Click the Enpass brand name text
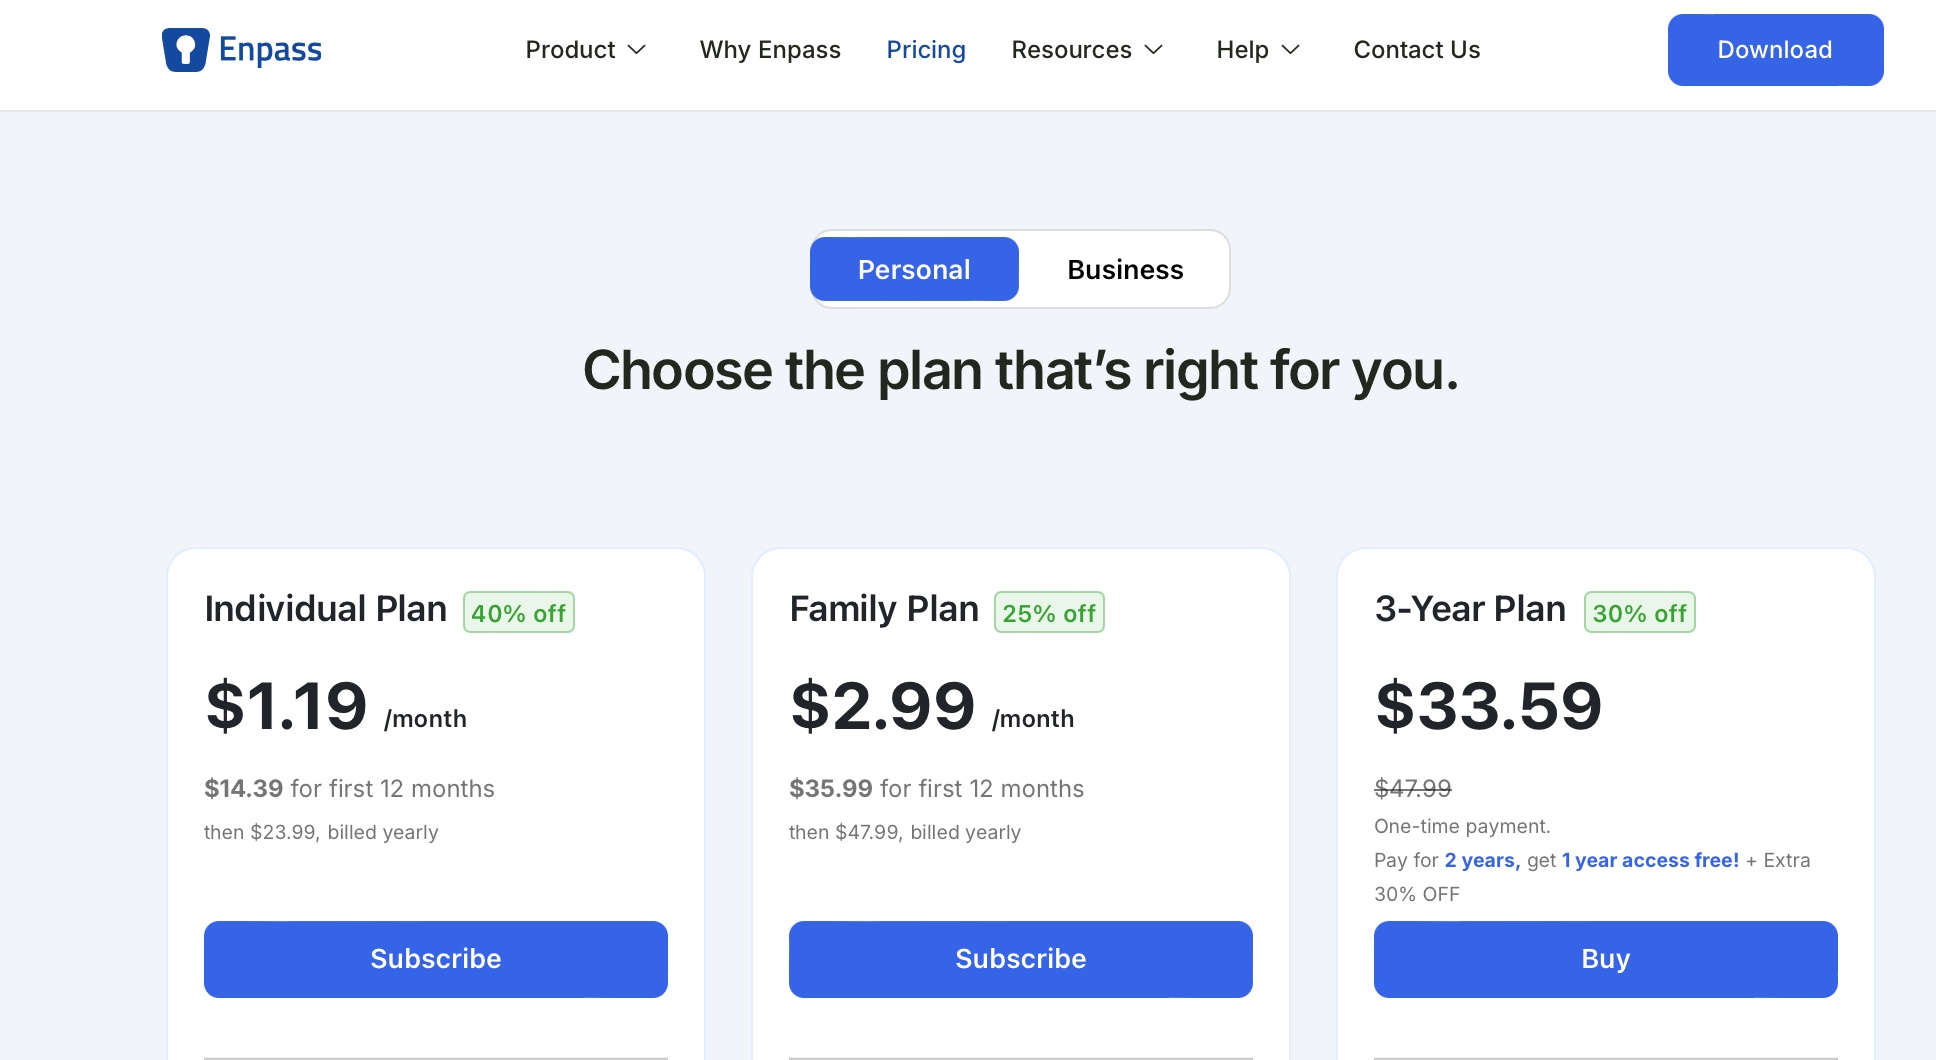 click(270, 50)
